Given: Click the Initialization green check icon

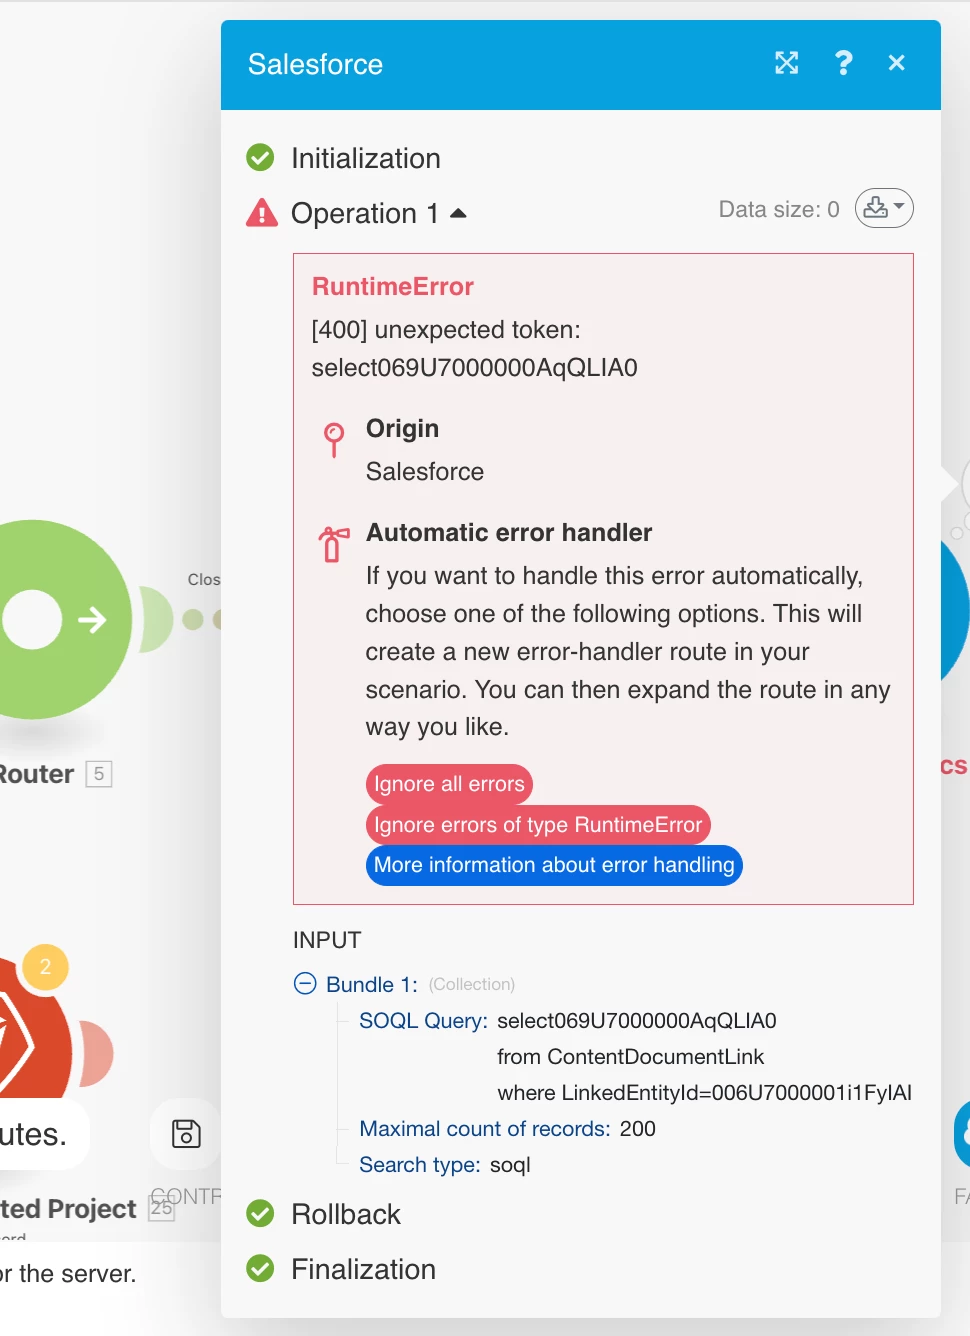Looking at the screenshot, I should point(260,158).
